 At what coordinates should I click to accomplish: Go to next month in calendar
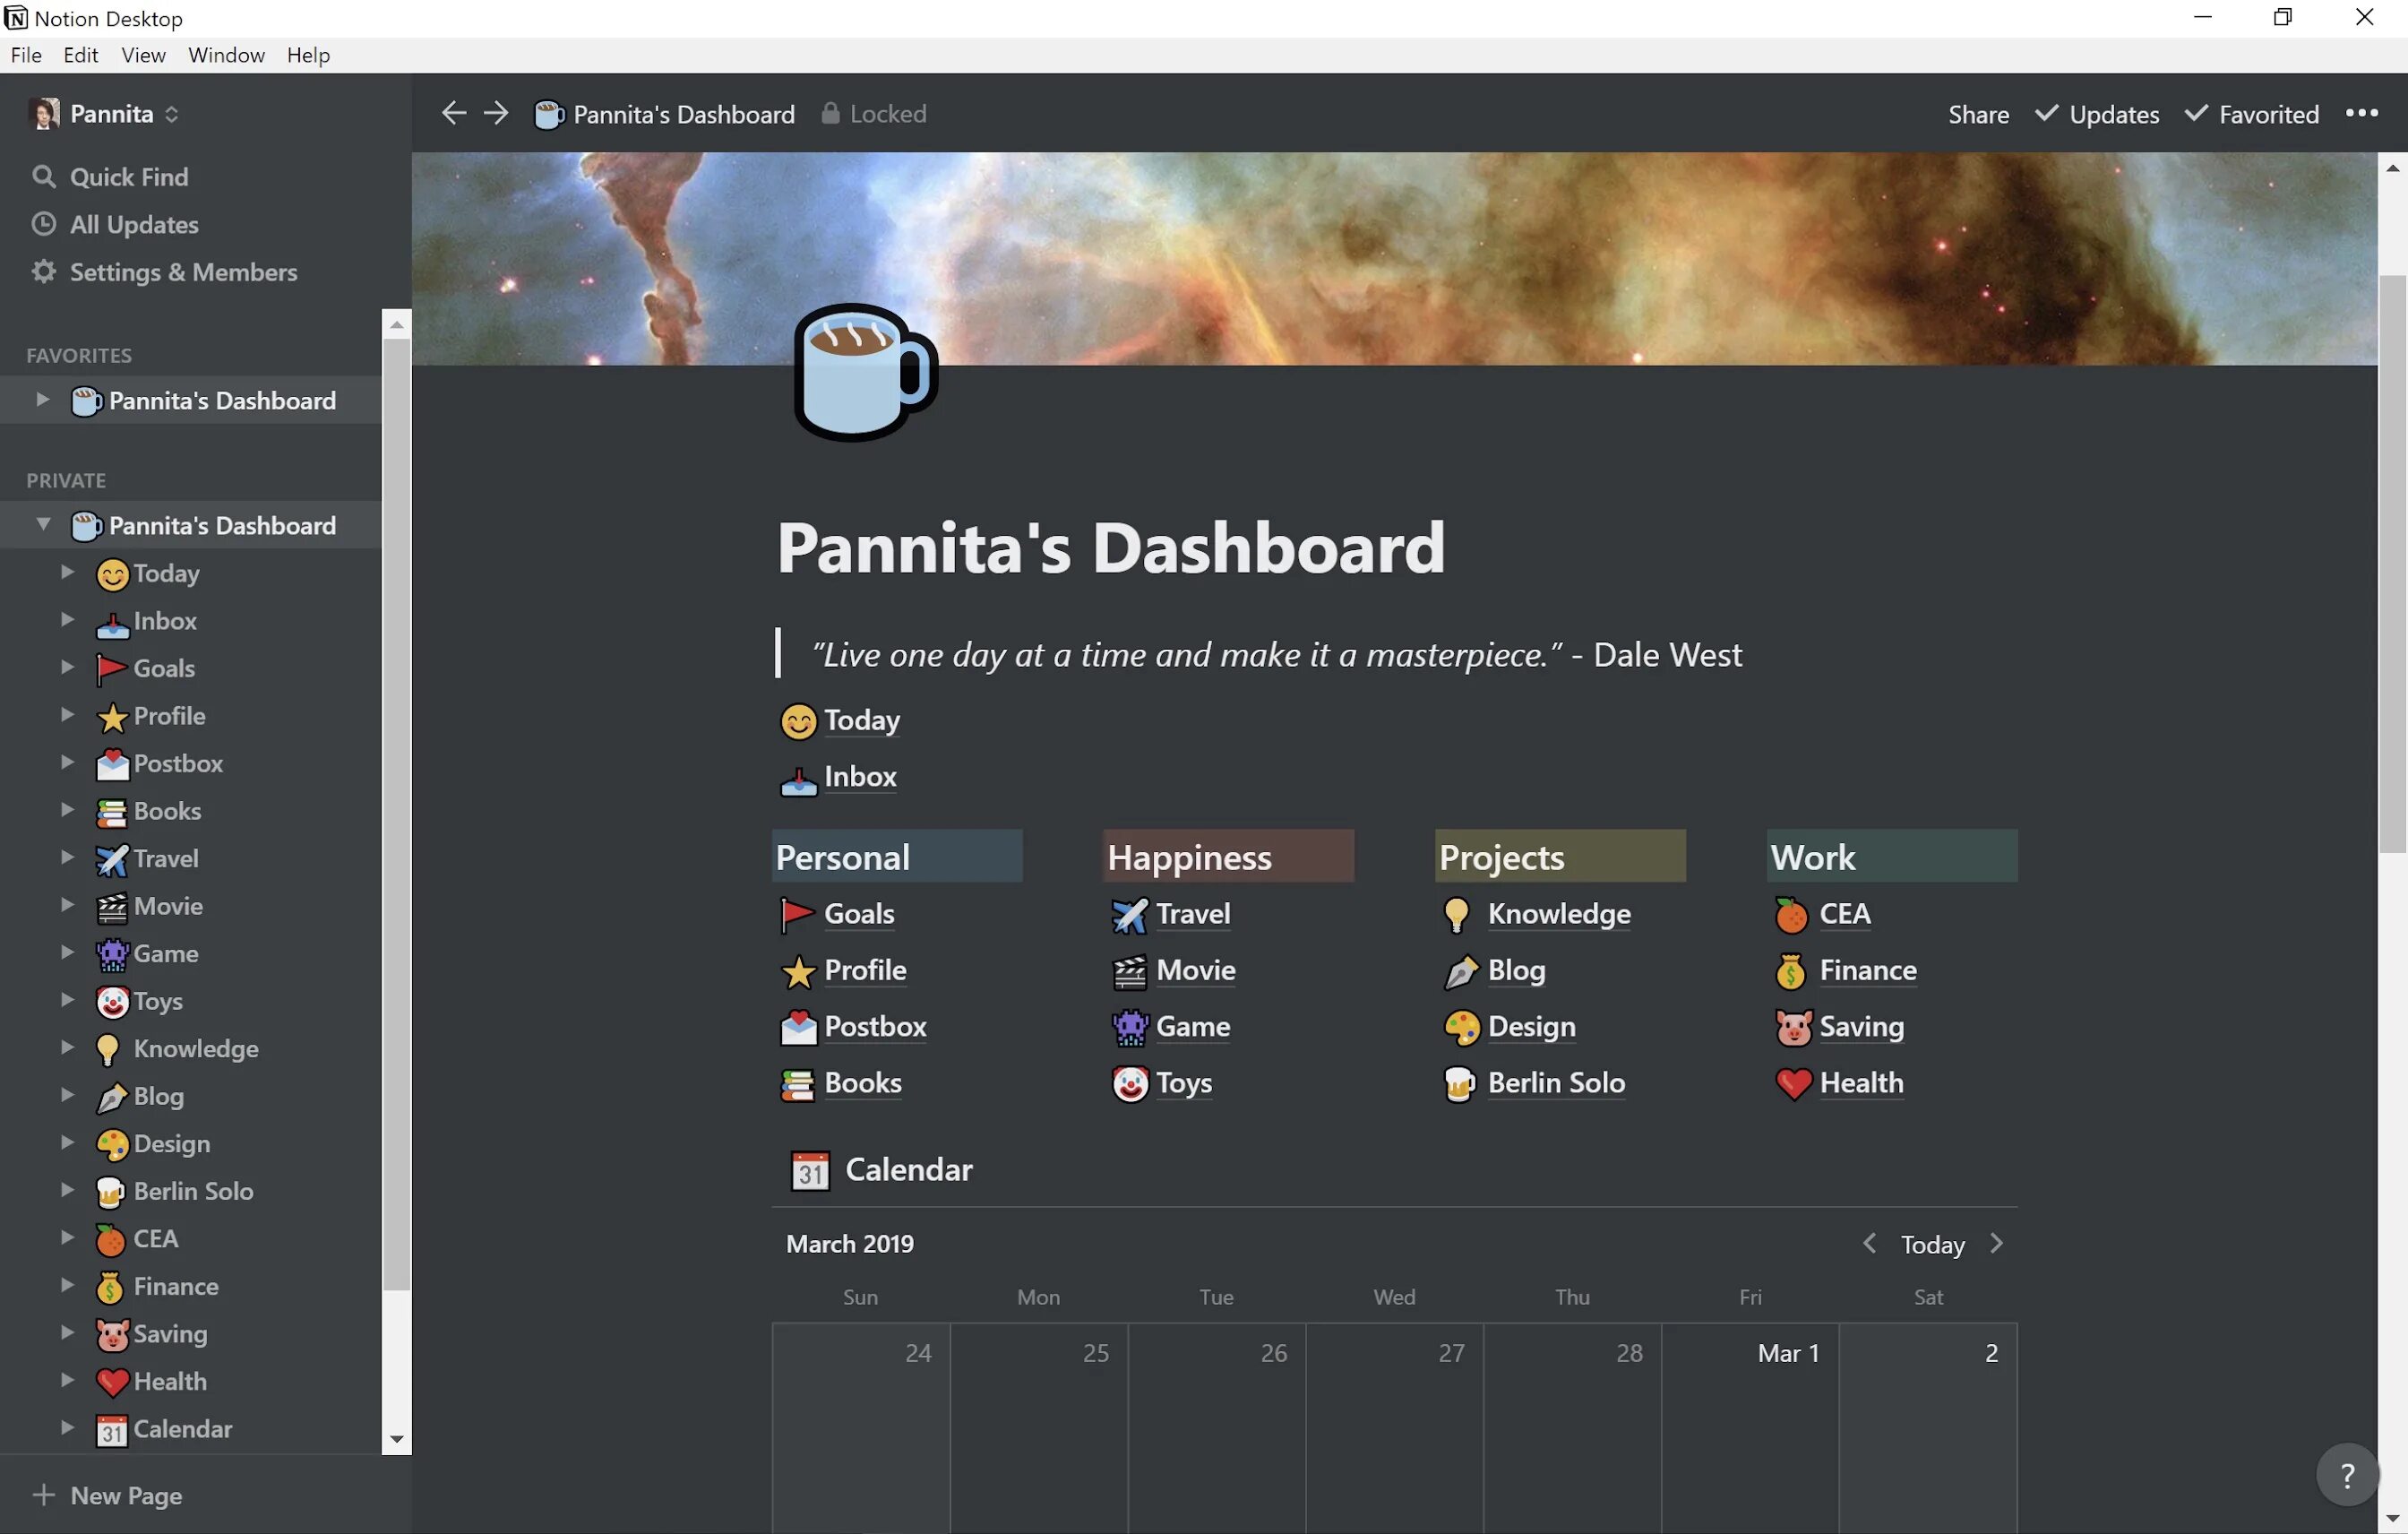1996,1243
